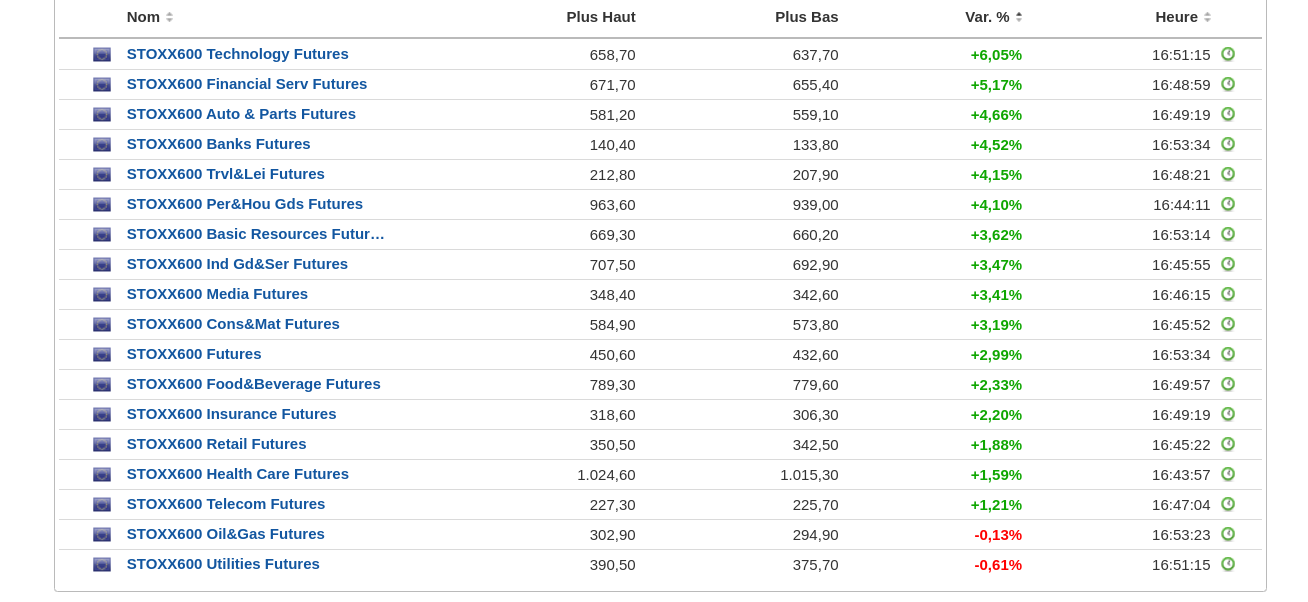
Task: Open the STOXX600 Food&Beverage Futures link
Action: (x=253, y=384)
